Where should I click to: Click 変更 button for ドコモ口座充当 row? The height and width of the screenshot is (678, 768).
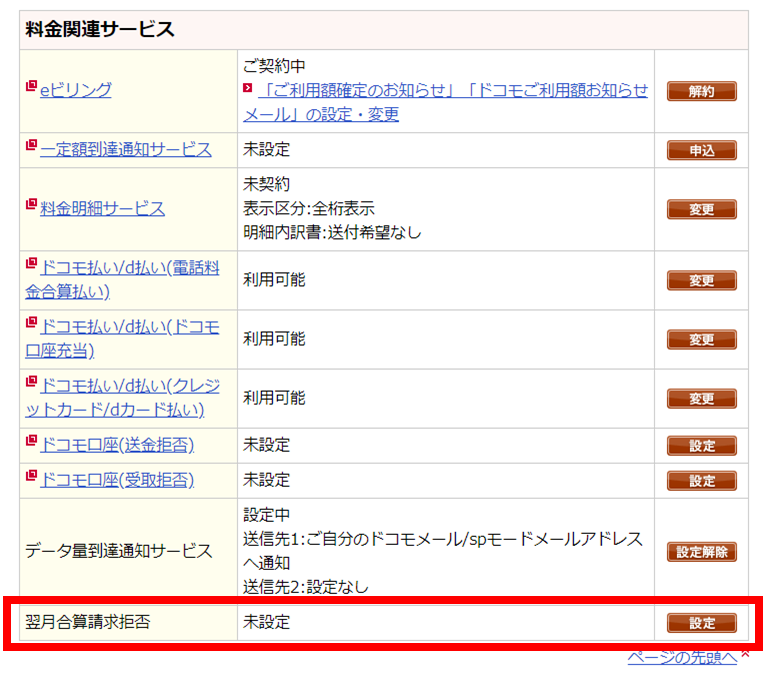point(701,339)
